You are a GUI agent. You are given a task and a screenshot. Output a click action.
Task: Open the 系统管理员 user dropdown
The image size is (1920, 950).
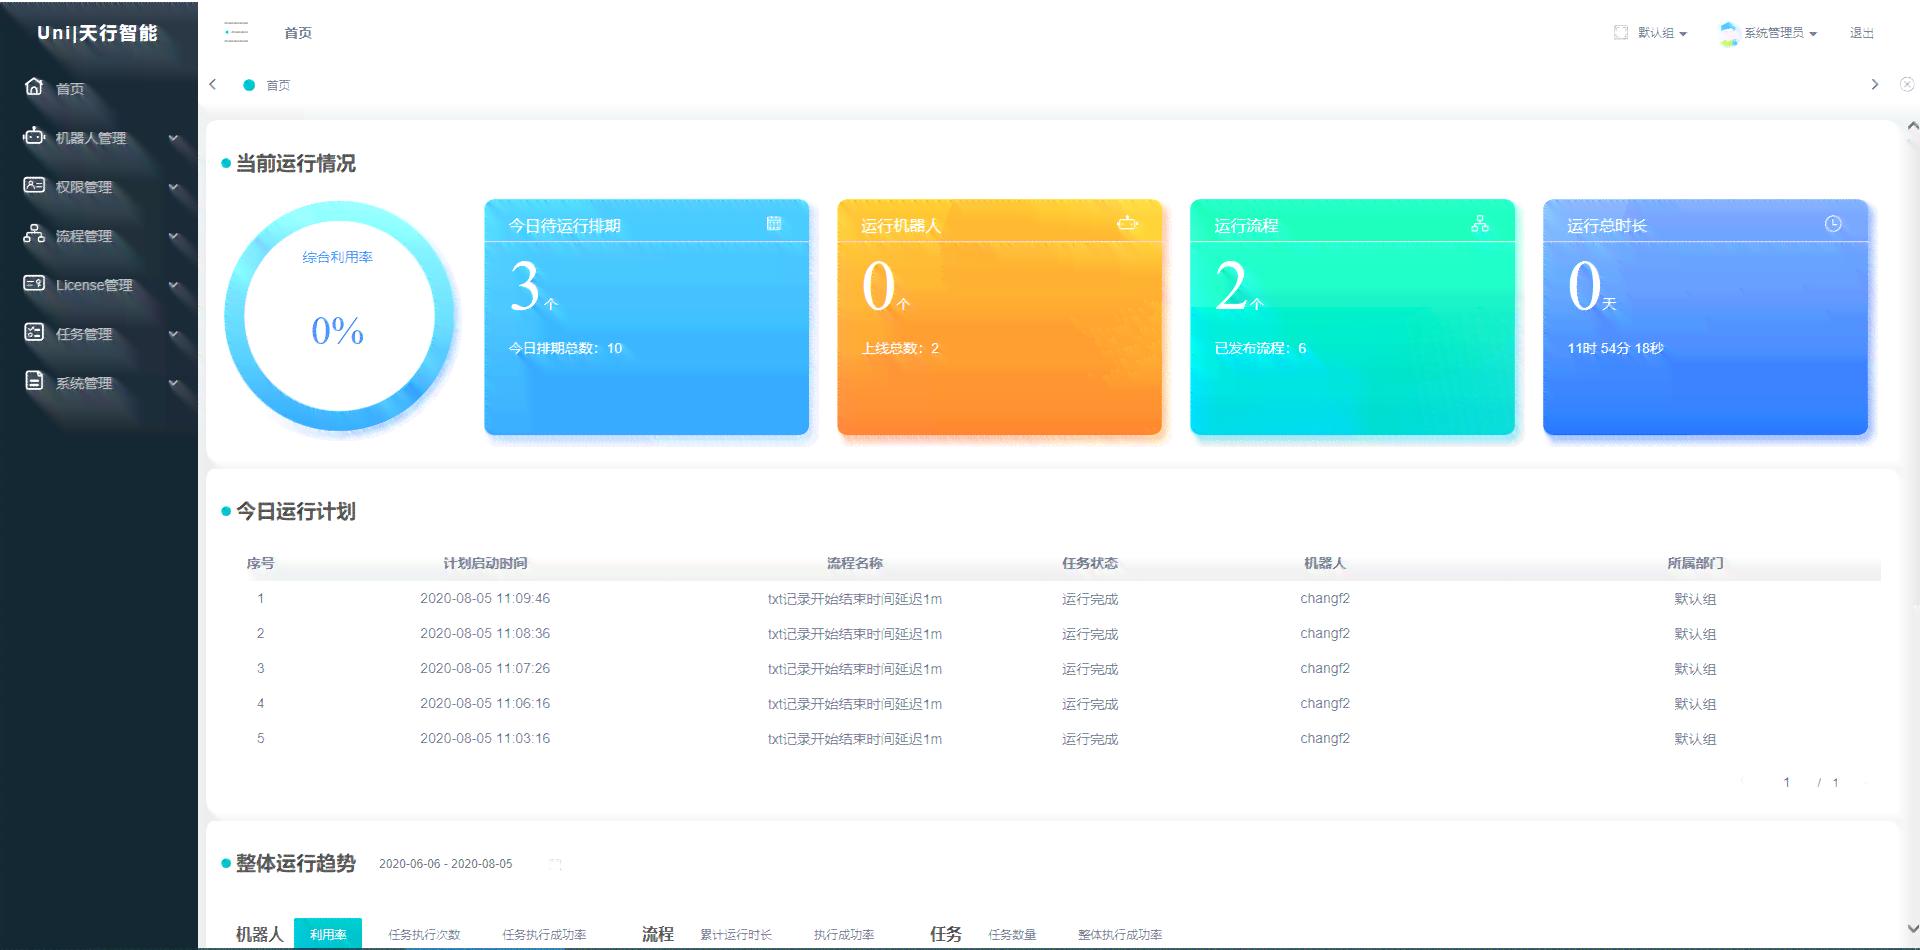(x=1781, y=33)
